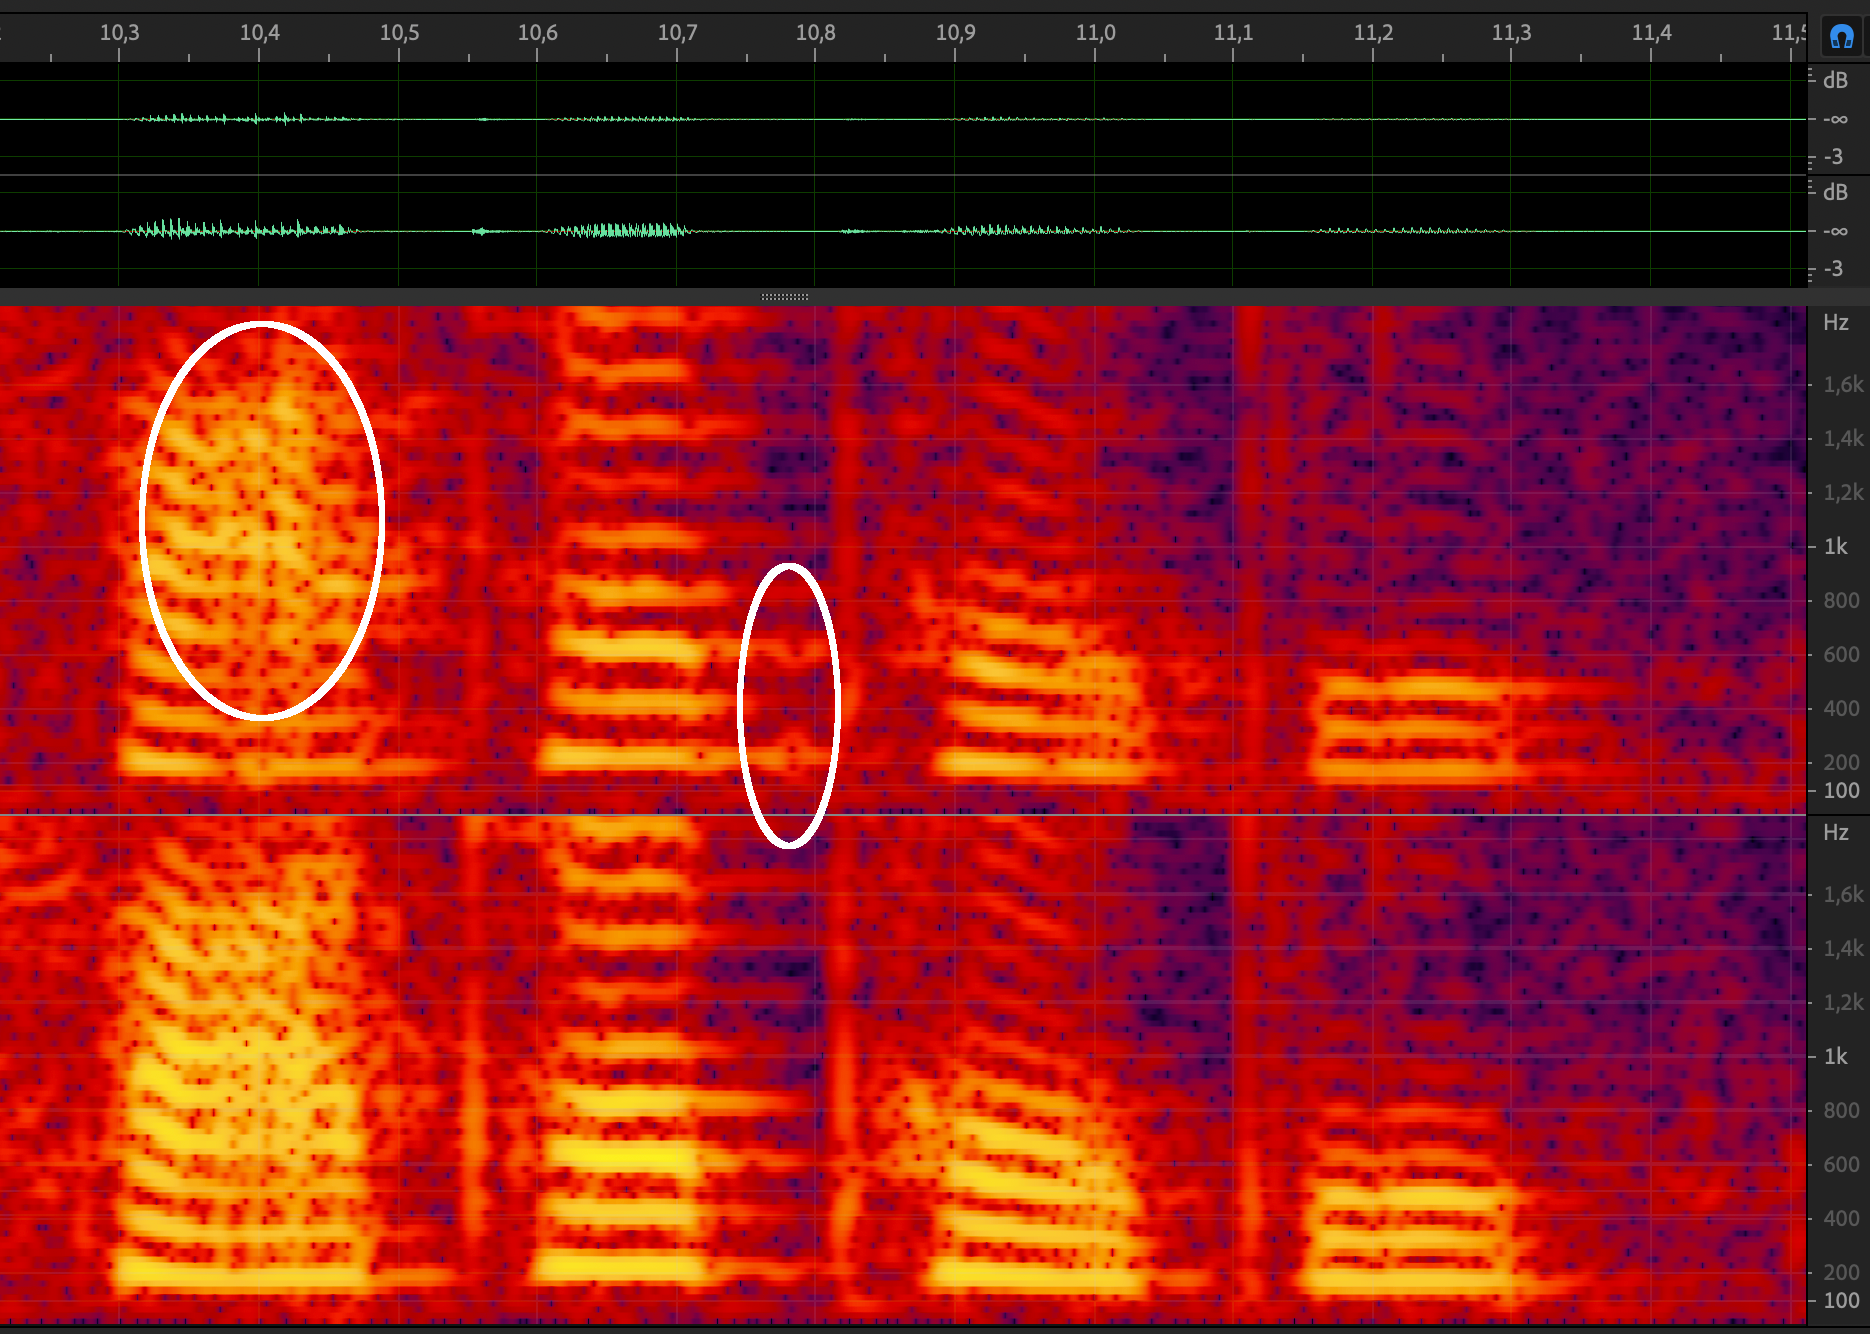Click the 400 mark on the lower frequency scale

click(x=1840, y=1218)
